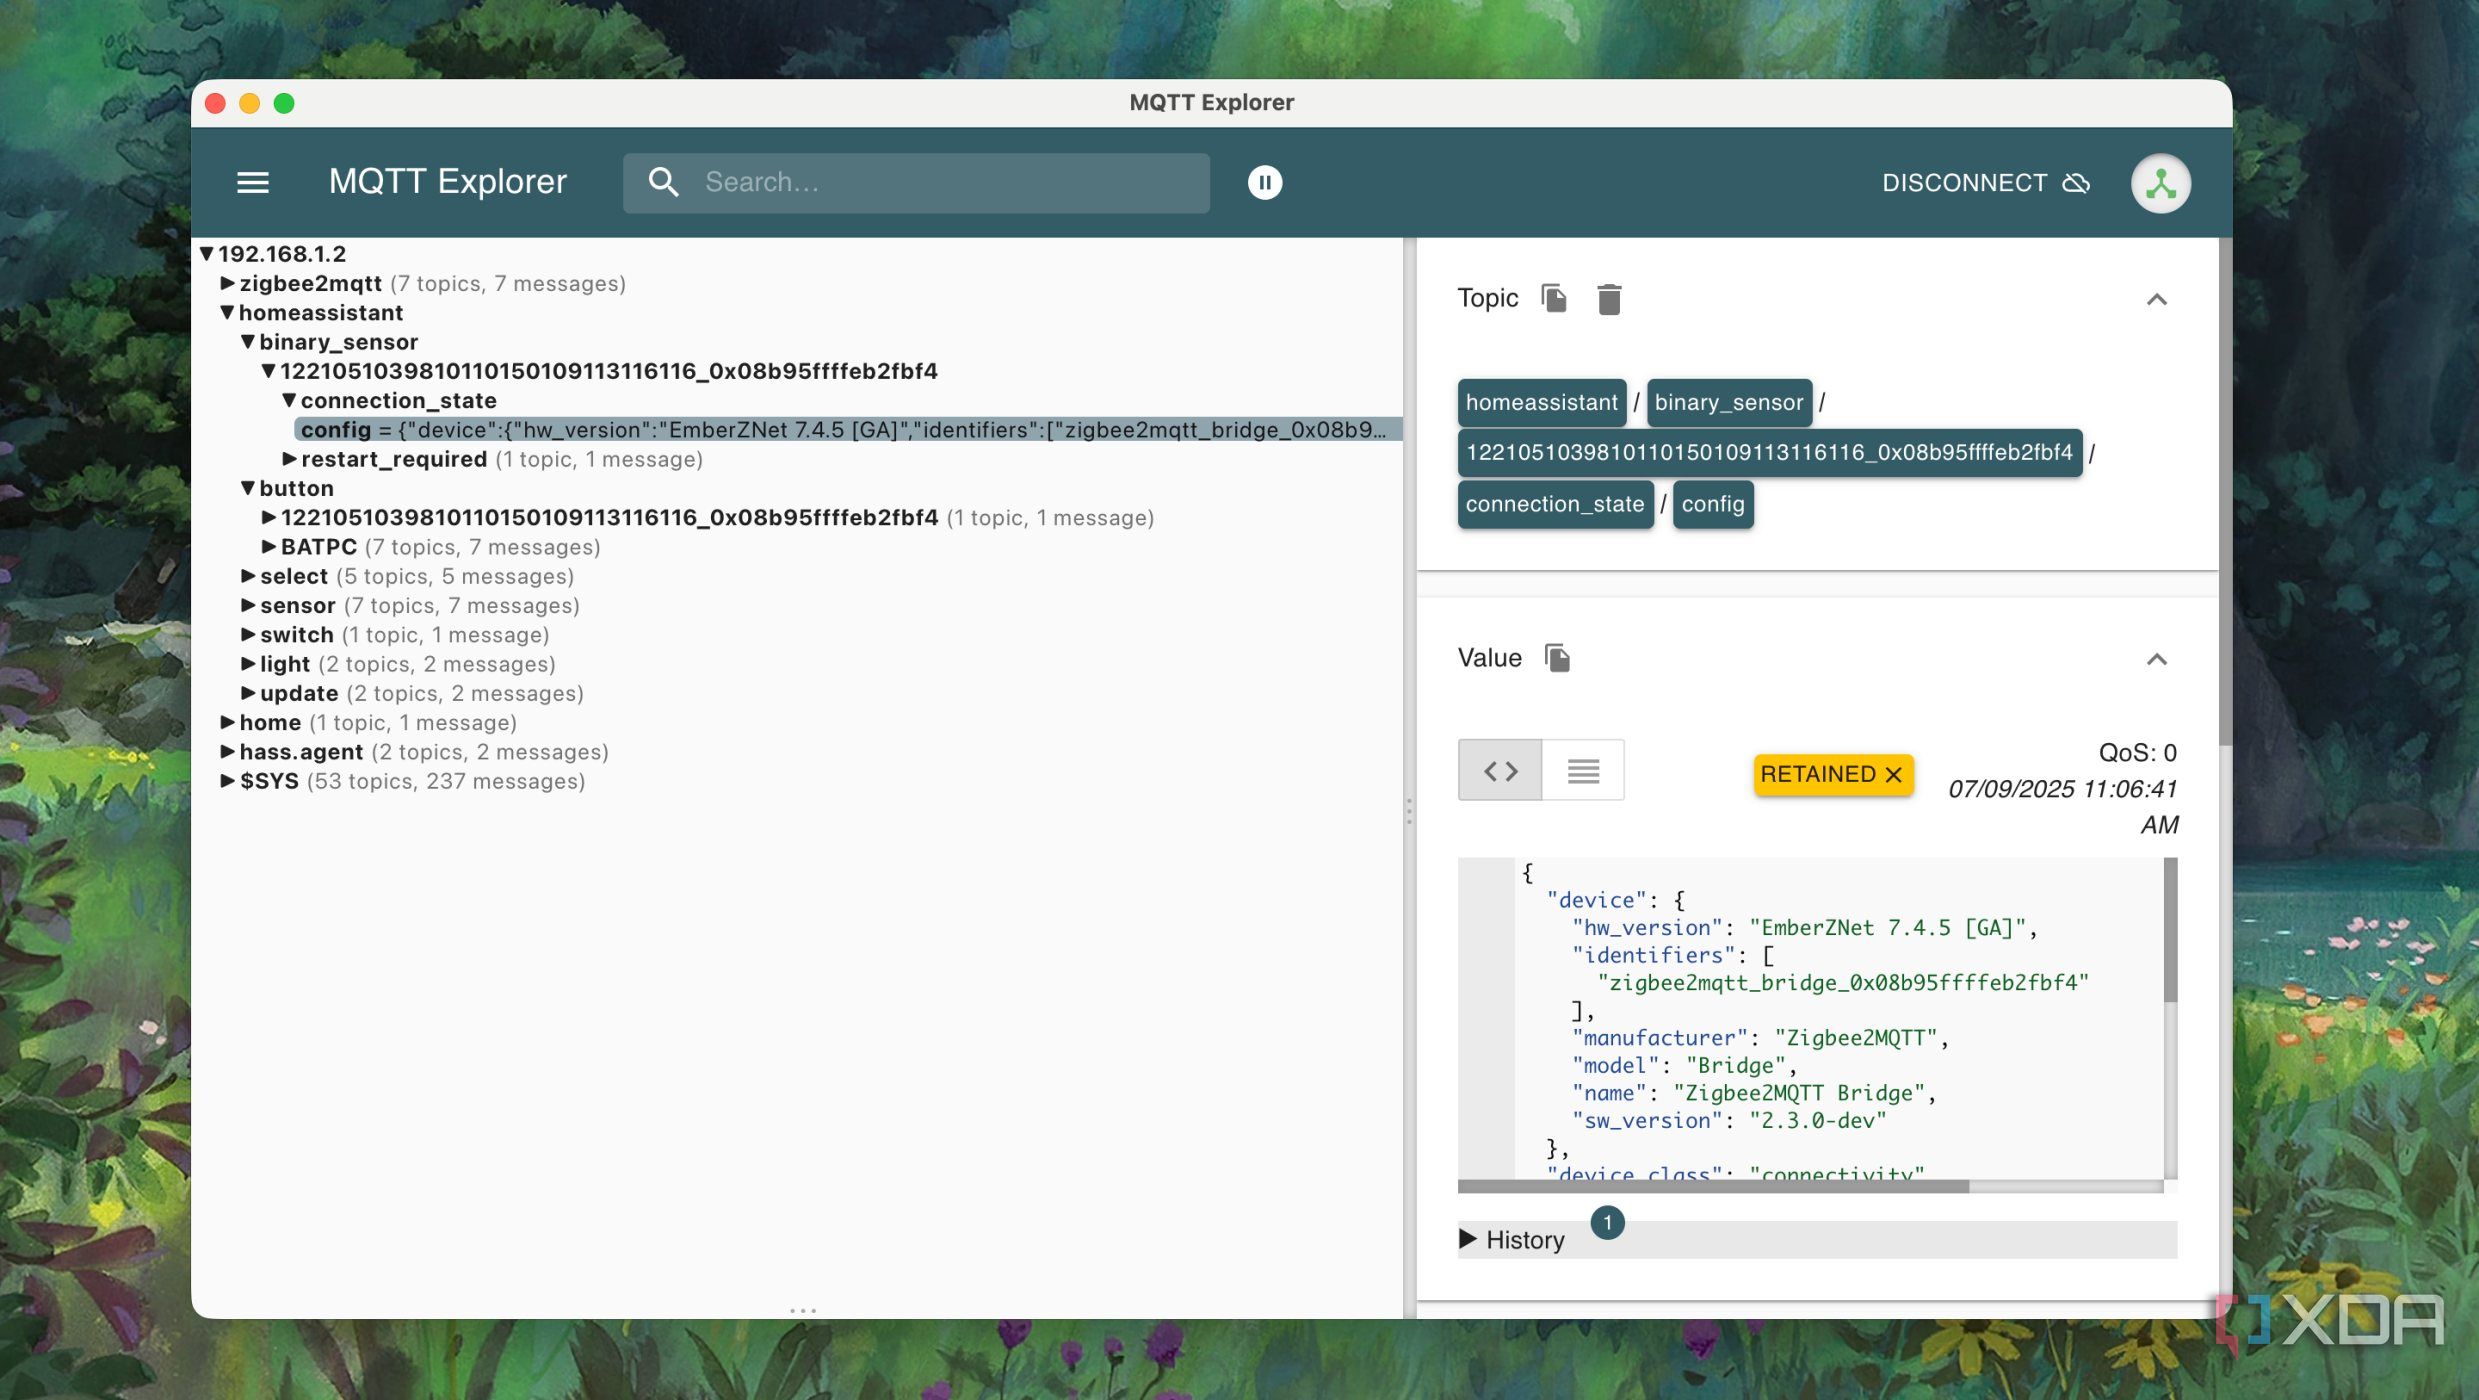Expand the update tree node

pyautogui.click(x=248, y=694)
